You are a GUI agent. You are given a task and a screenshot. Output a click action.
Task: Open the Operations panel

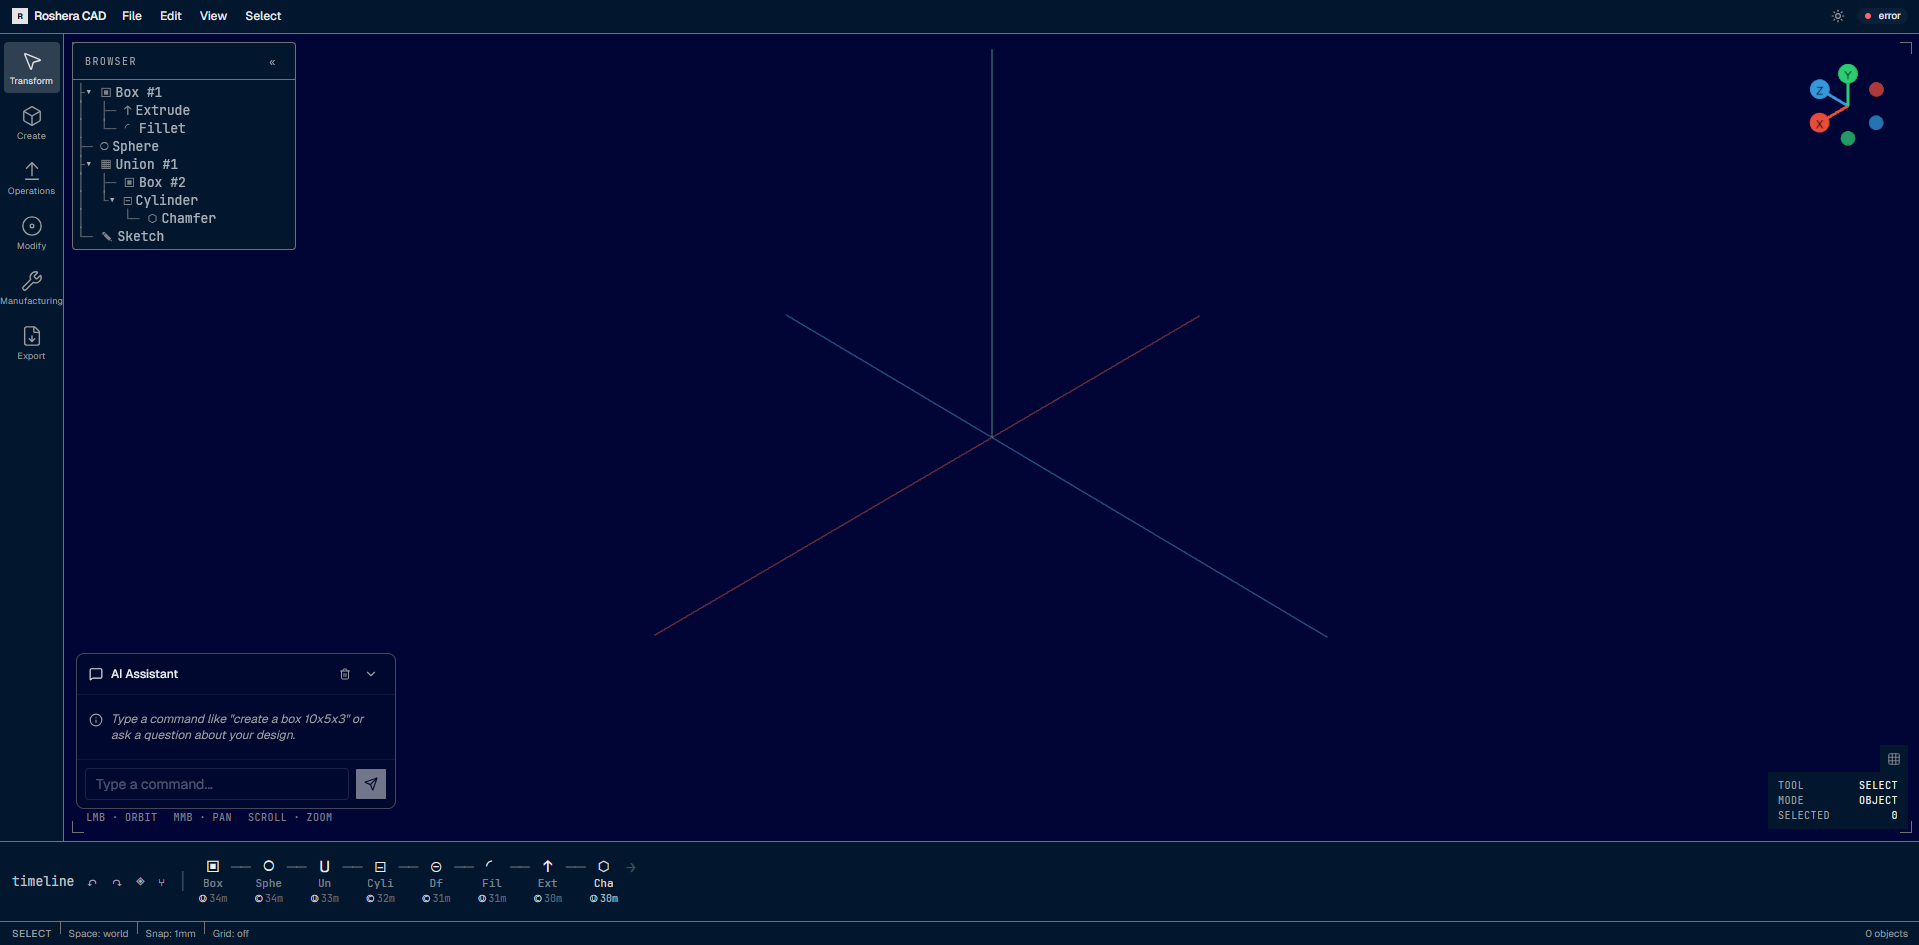31,177
